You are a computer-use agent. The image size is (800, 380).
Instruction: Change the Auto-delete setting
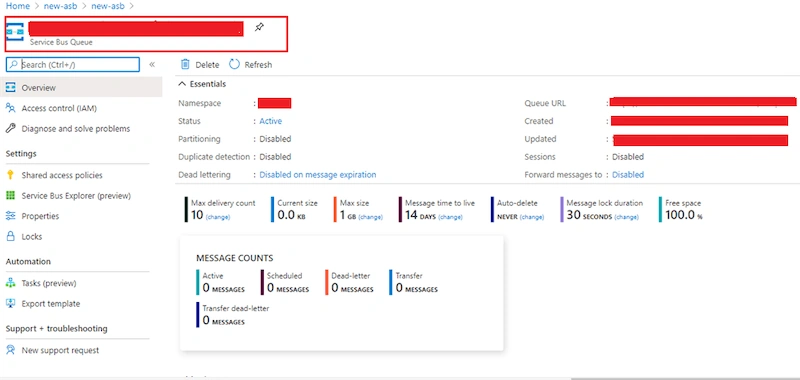[x=532, y=217]
